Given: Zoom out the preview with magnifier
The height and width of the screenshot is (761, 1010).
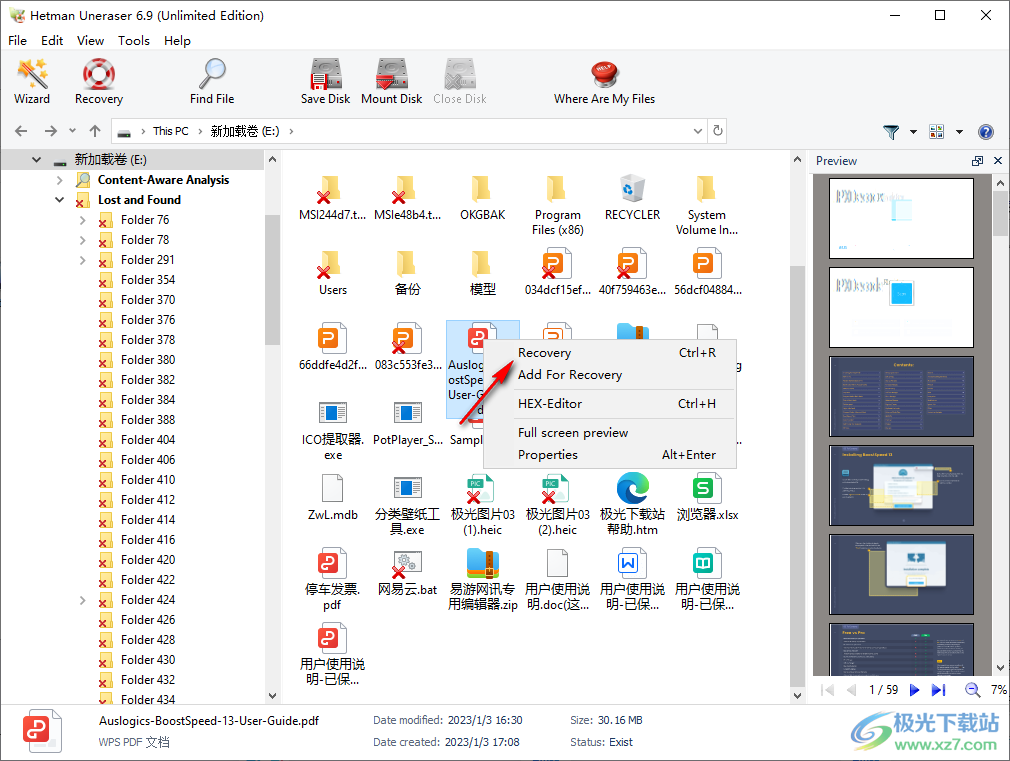Looking at the screenshot, I should click(971, 690).
